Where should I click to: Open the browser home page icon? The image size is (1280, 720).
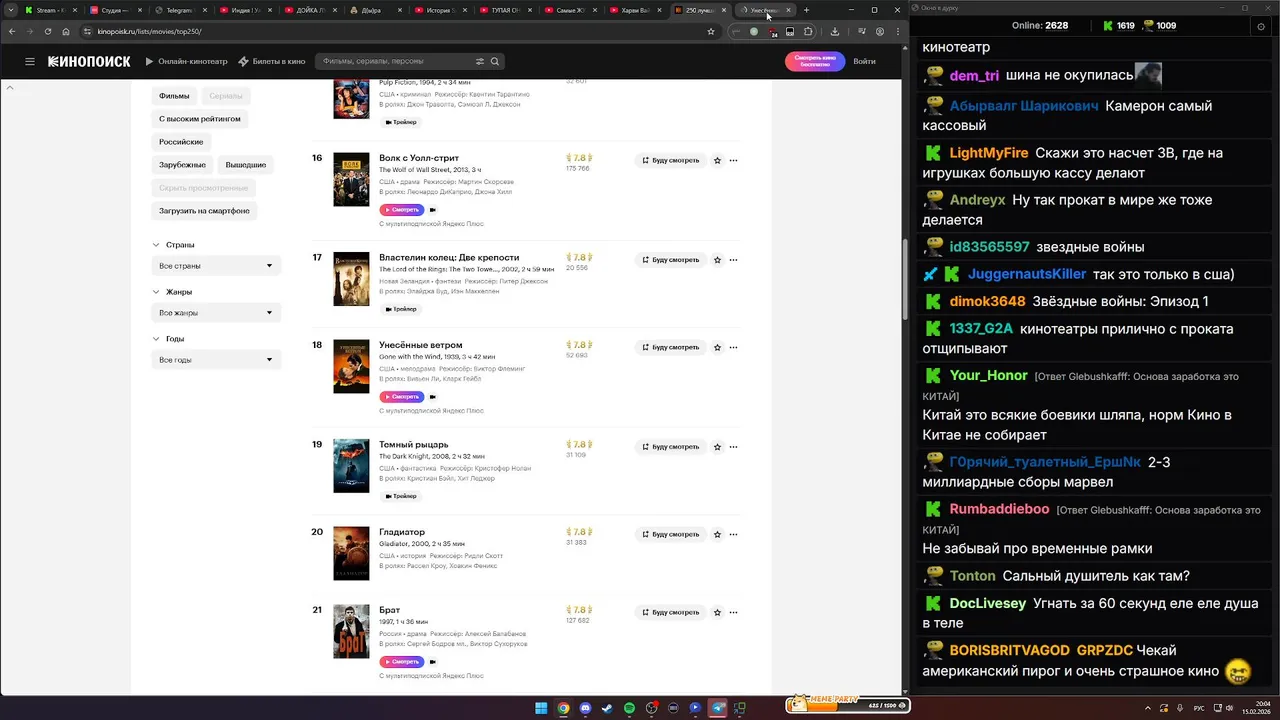(64, 31)
